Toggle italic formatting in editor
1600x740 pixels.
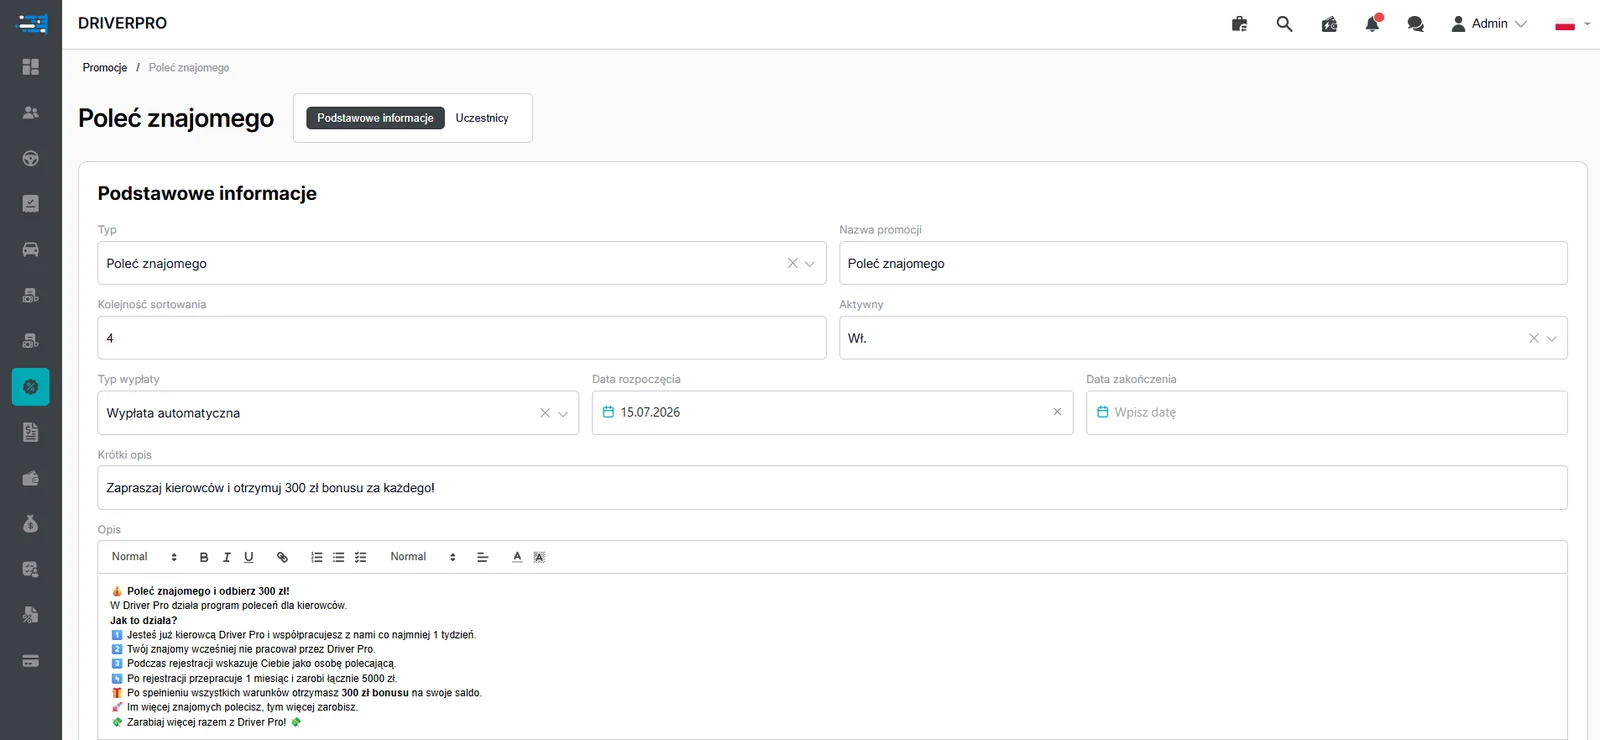tap(226, 557)
